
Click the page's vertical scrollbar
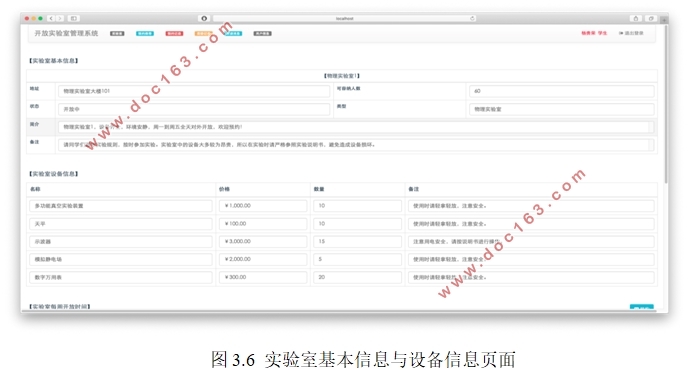tap(666, 104)
